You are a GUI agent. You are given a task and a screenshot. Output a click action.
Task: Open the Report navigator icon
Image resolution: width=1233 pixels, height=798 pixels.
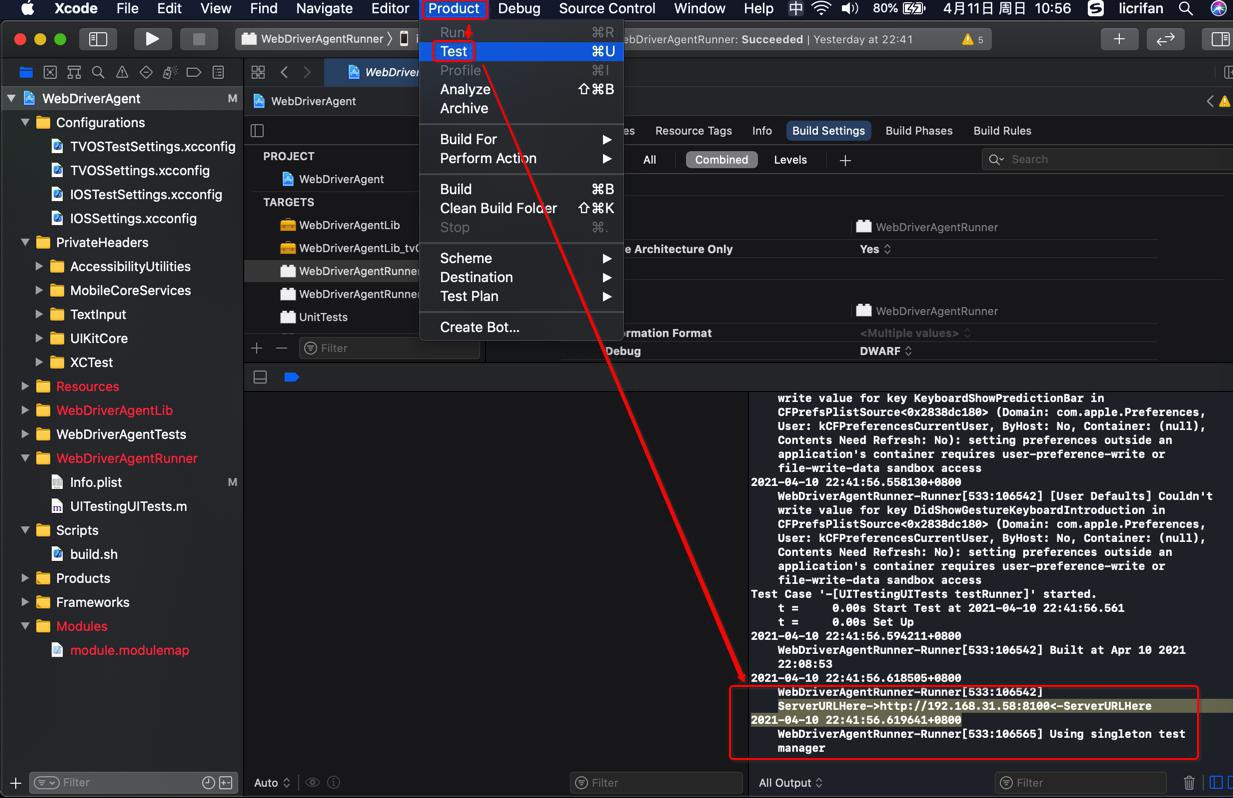click(x=218, y=72)
